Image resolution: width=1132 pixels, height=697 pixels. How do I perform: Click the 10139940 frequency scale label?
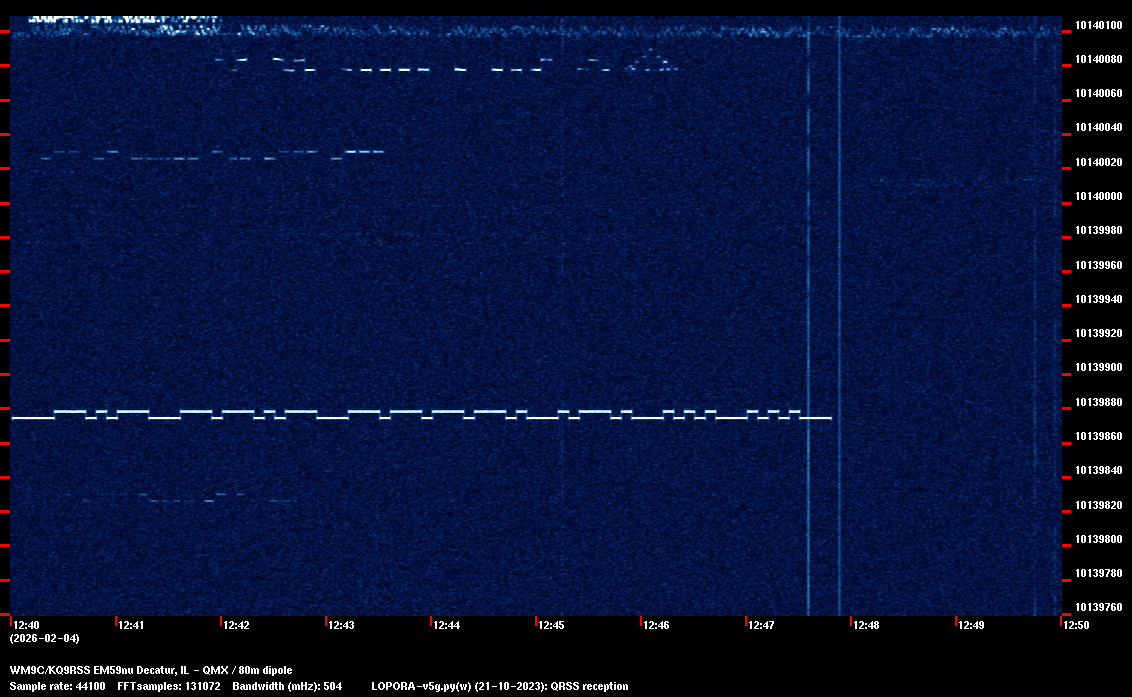[x=1098, y=299]
